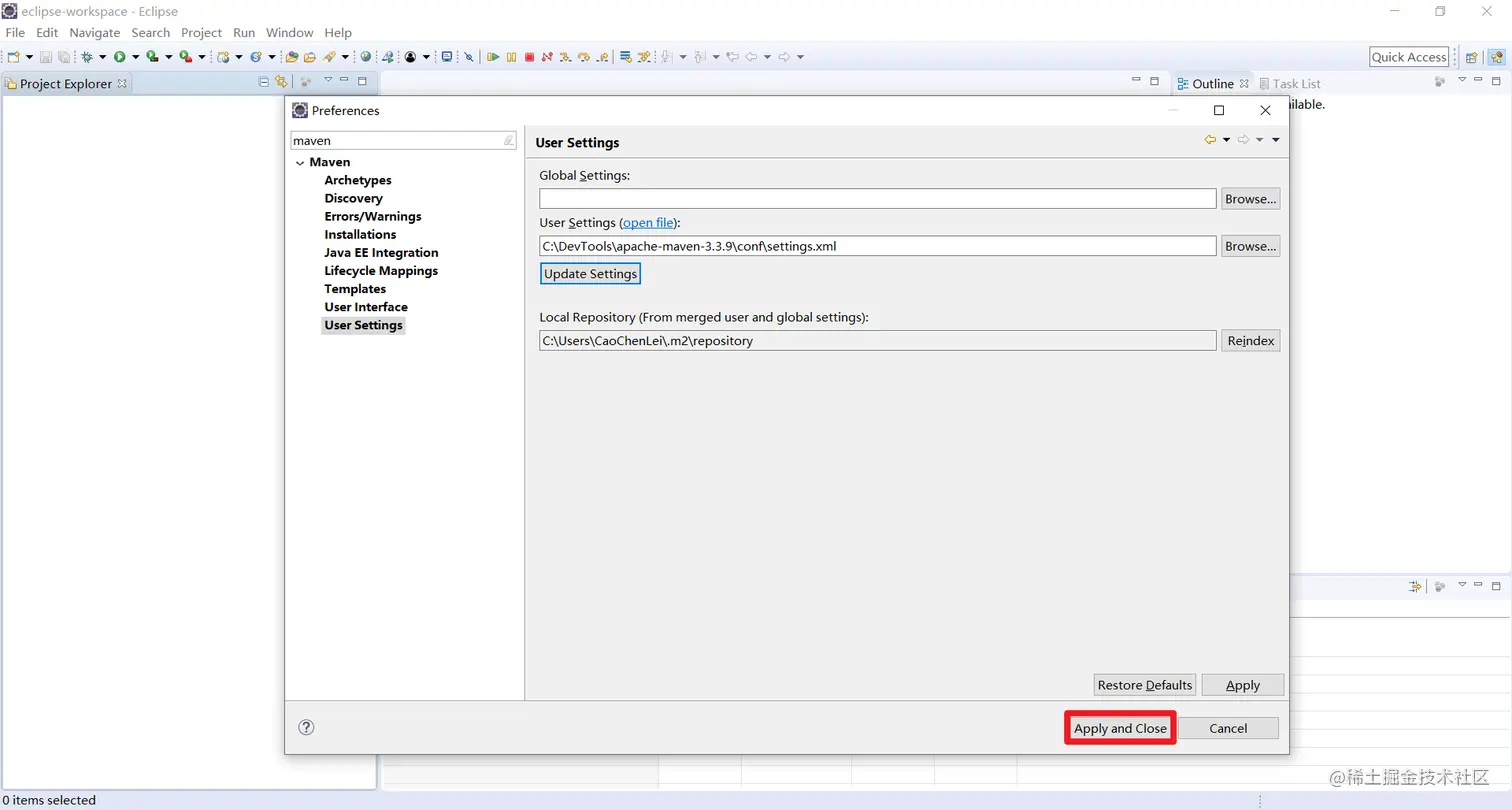Click Collapse All in Project Explorer
The width and height of the screenshot is (1512, 810).
coord(264,81)
